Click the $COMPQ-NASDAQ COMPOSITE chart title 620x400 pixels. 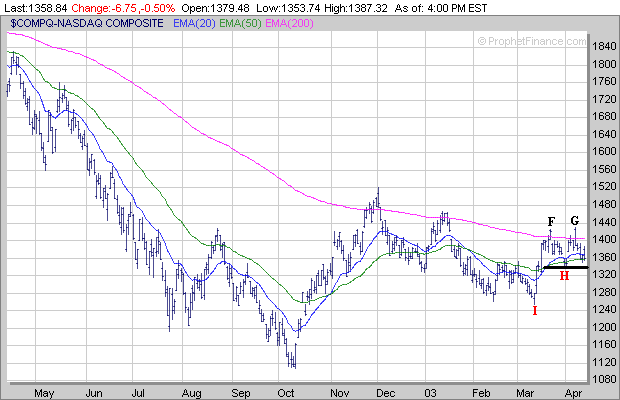pyautogui.click(x=87, y=24)
